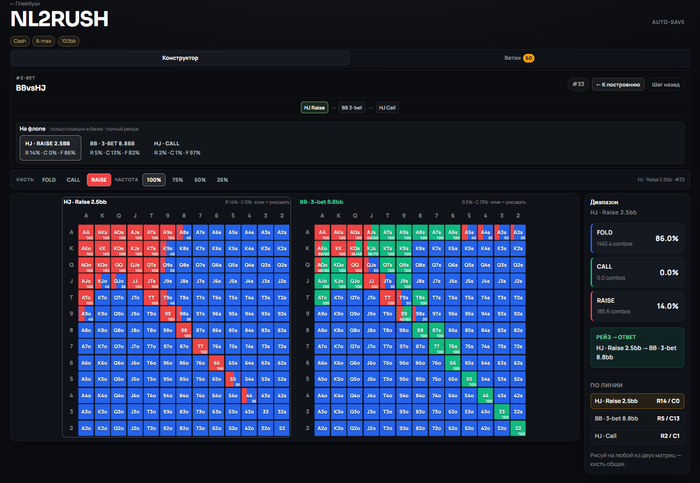The image size is (700, 483).
Task: Open the HJ CALL flop card
Action: (177, 148)
